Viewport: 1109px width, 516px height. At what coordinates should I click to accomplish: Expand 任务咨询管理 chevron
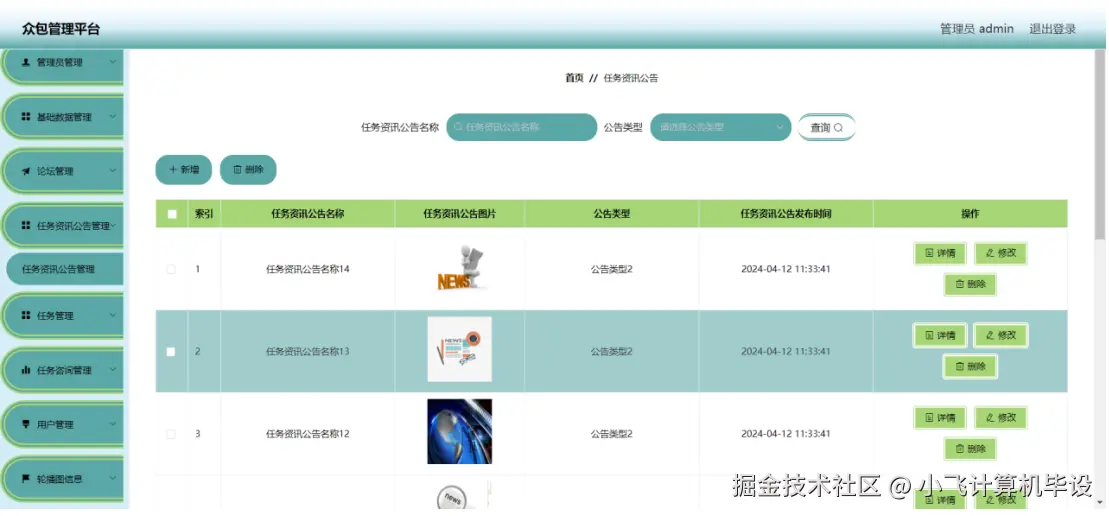click(113, 370)
